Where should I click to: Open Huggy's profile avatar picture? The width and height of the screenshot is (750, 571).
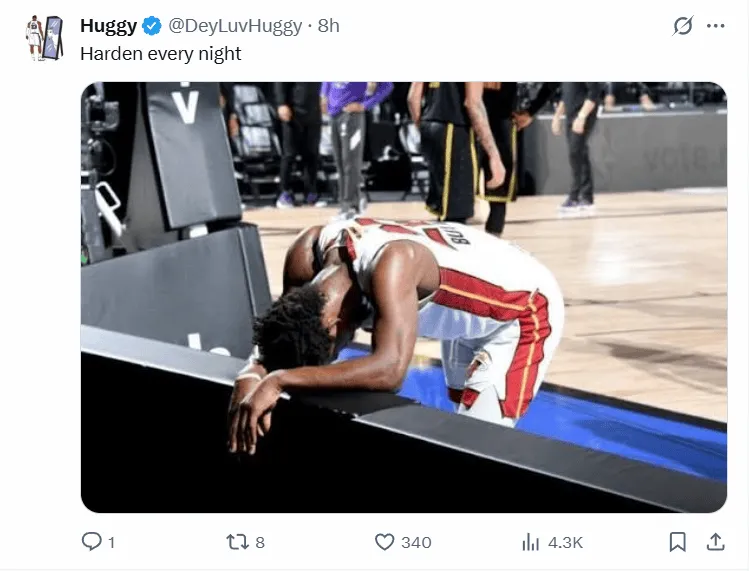point(44,38)
